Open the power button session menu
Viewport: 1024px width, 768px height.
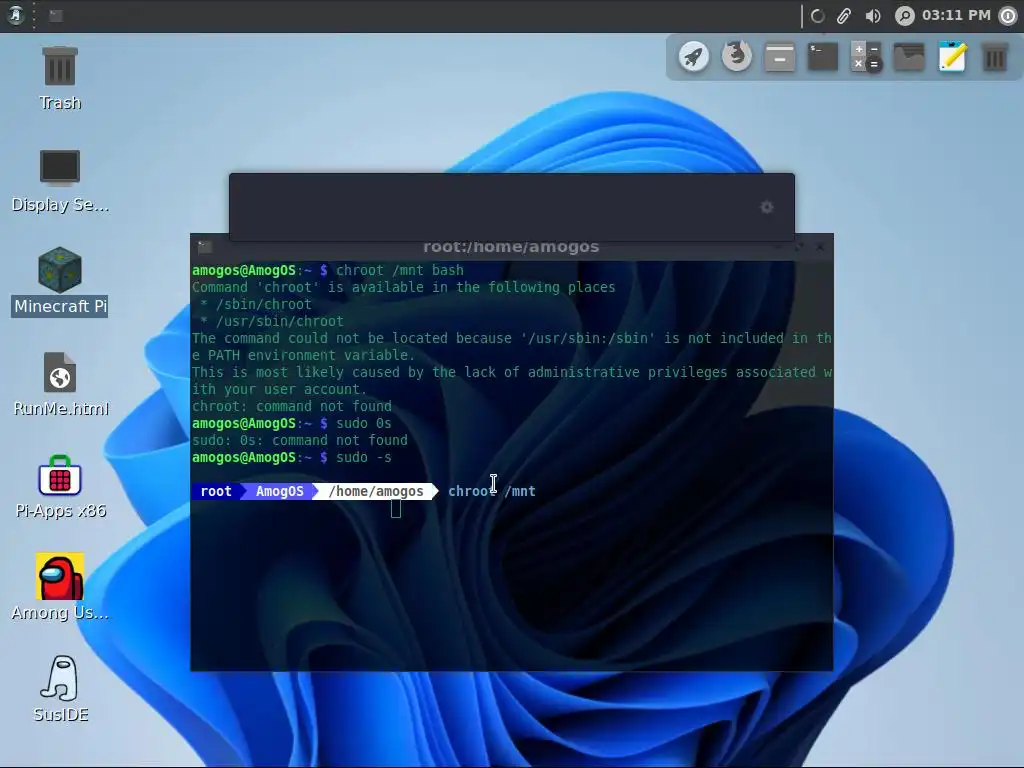(1008, 16)
